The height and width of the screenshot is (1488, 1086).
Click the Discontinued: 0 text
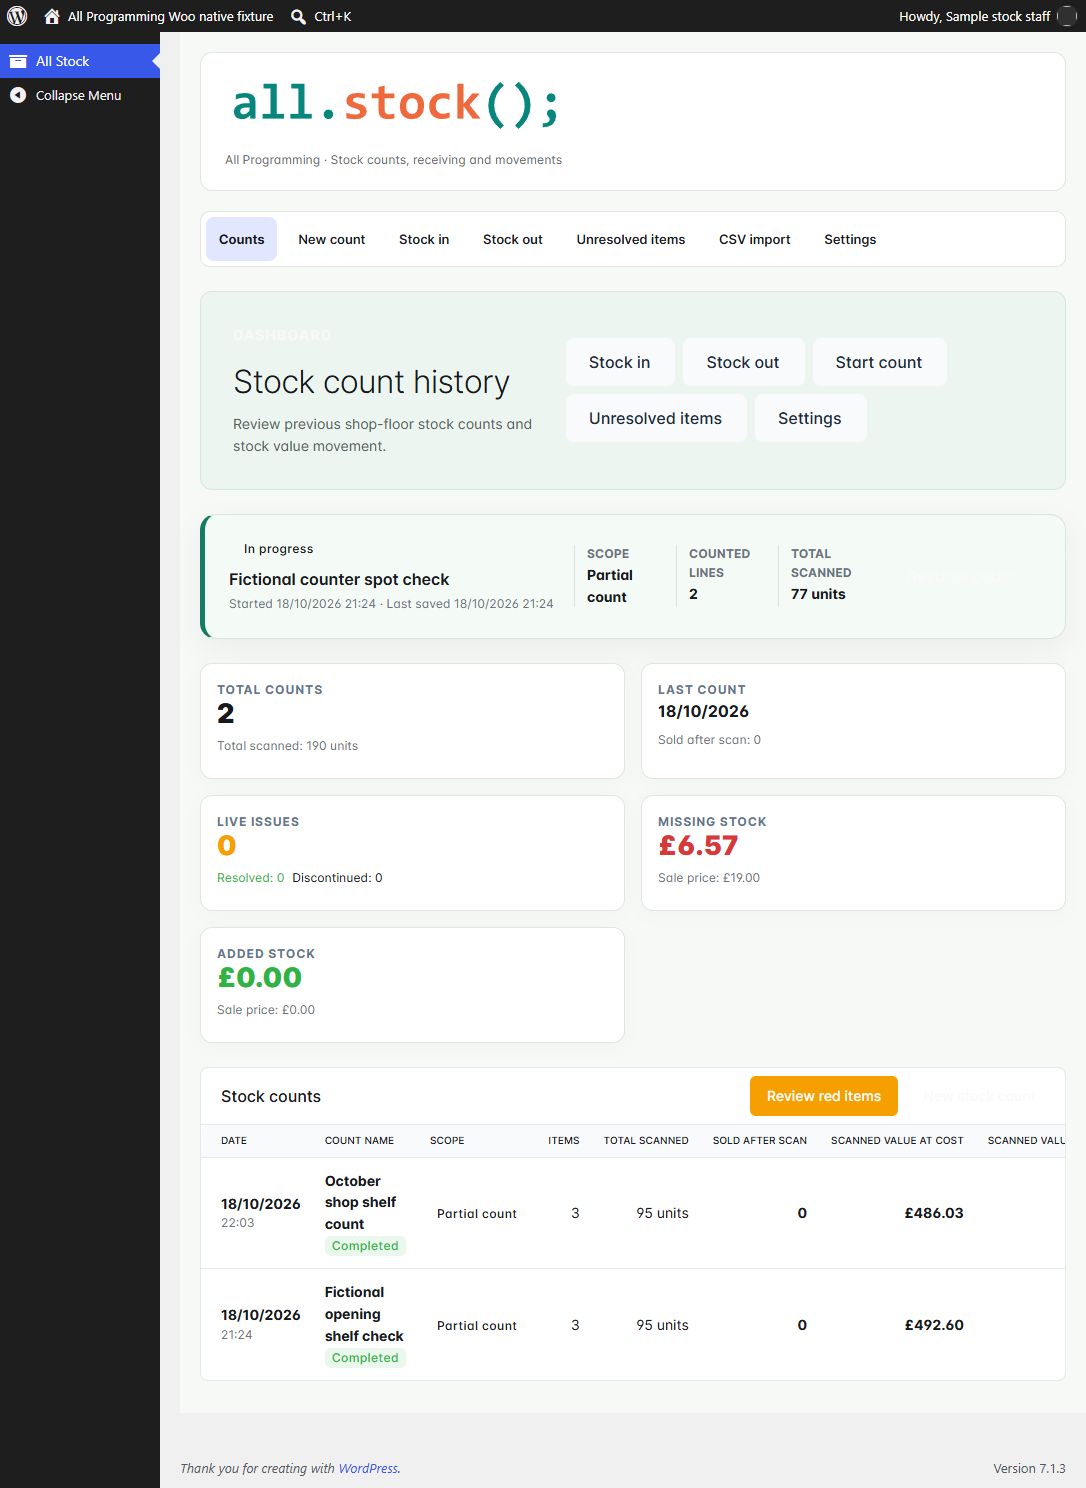[337, 878]
